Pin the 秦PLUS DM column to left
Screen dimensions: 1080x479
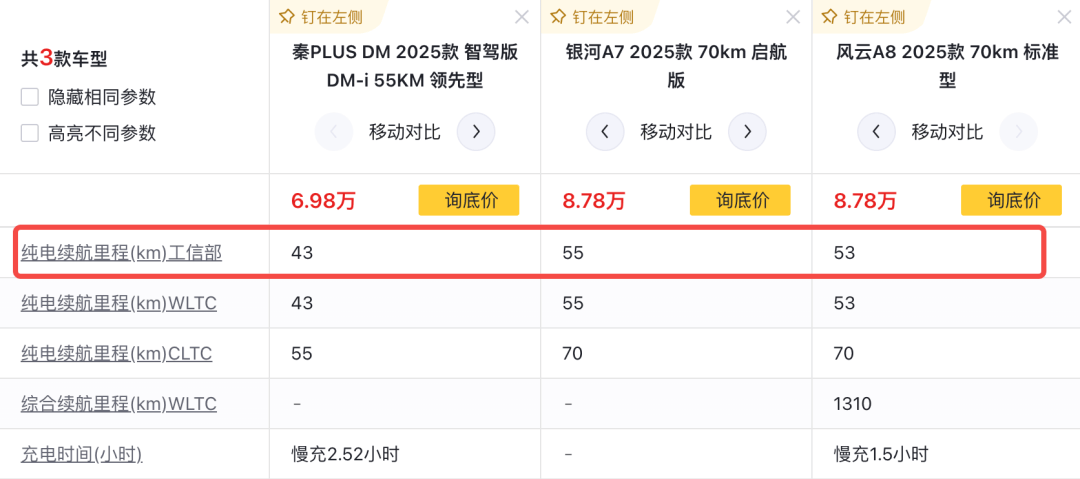(x=319, y=17)
